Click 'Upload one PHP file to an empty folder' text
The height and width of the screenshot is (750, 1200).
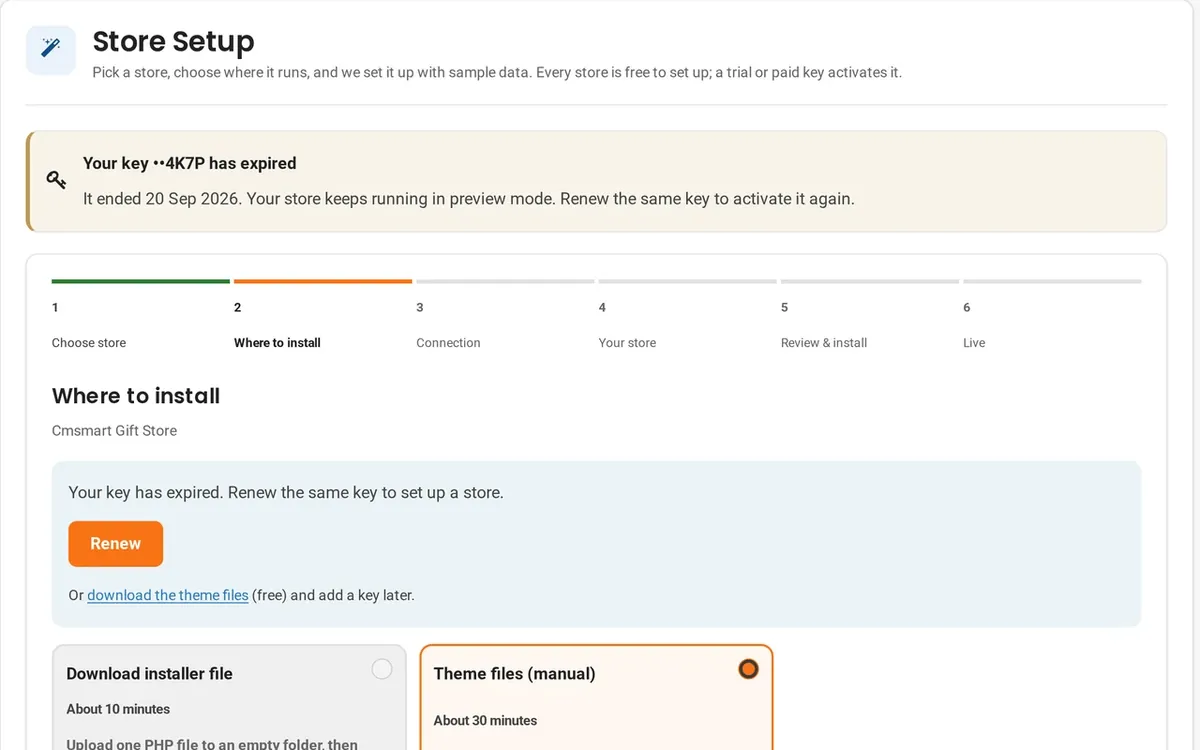coord(212,744)
